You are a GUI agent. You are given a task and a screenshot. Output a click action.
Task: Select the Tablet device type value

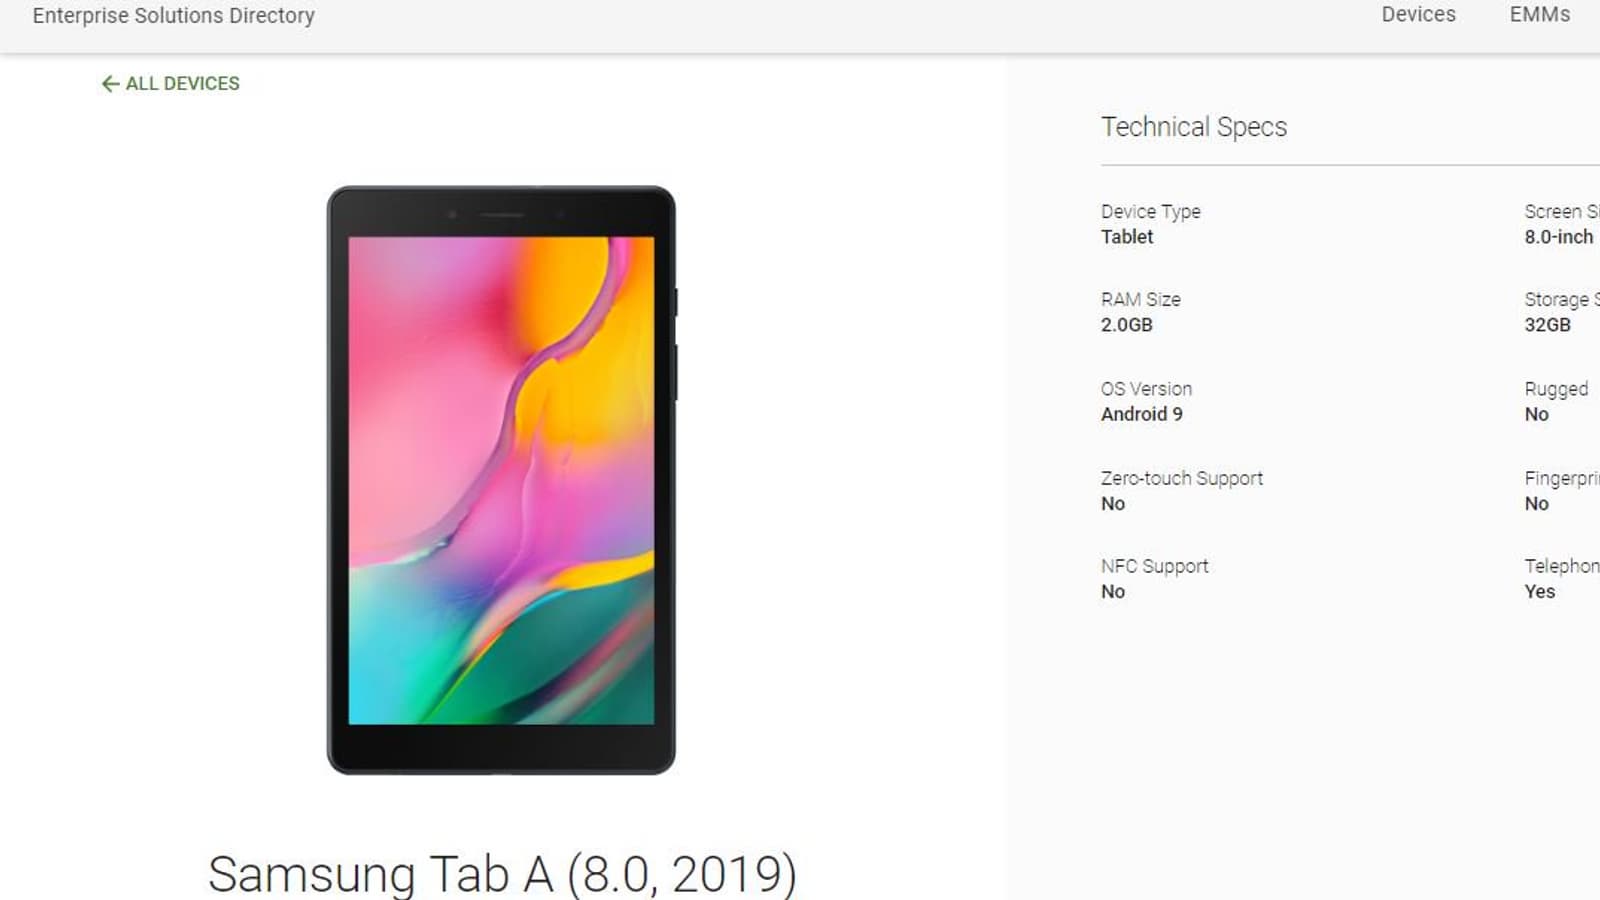coord(1127,237)
